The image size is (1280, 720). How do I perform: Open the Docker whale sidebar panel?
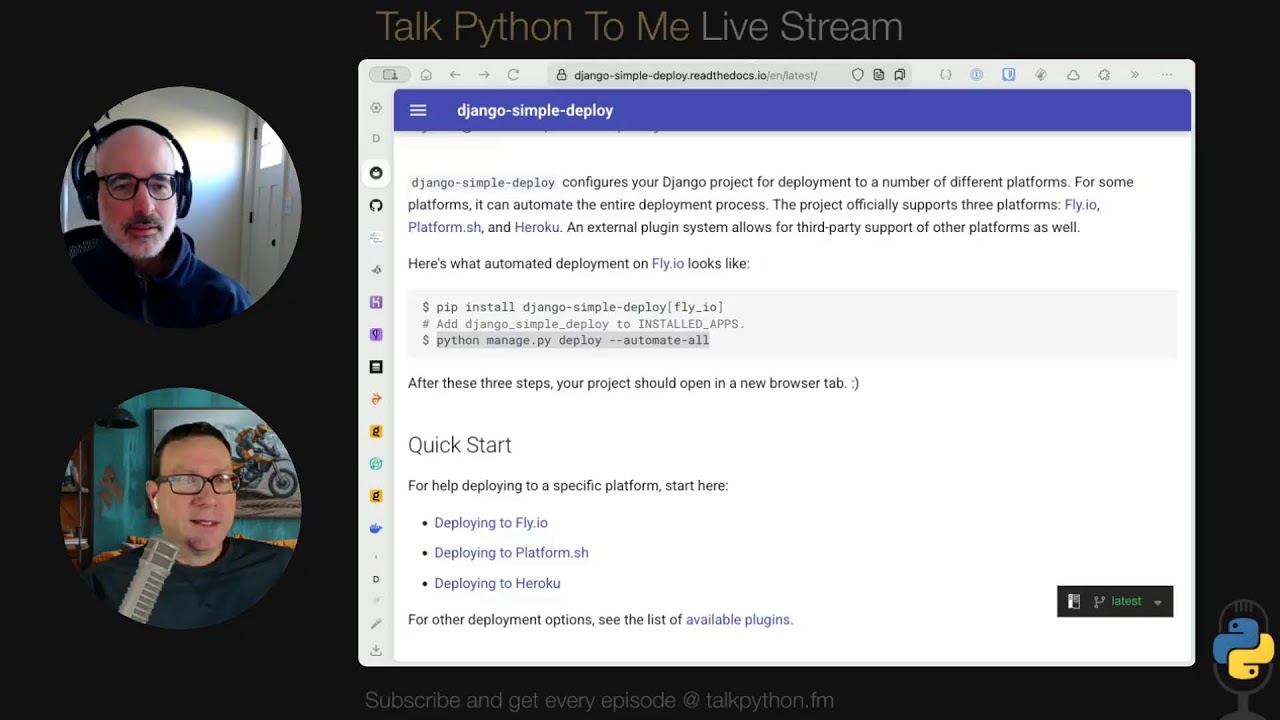pyautogui.click(x=376, y=528)
